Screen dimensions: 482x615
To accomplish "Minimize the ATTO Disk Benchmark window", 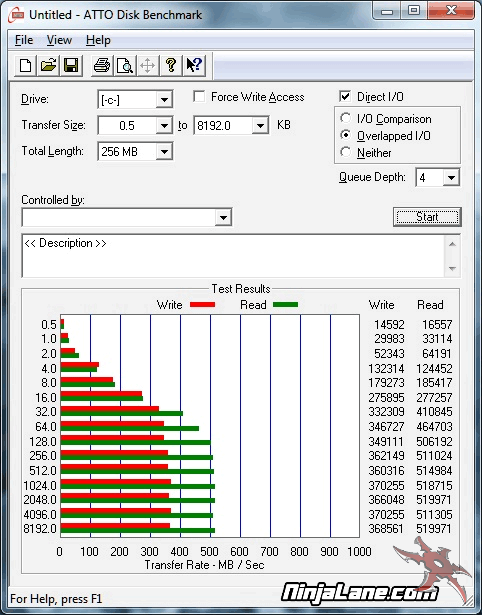I will coord(387,11).
